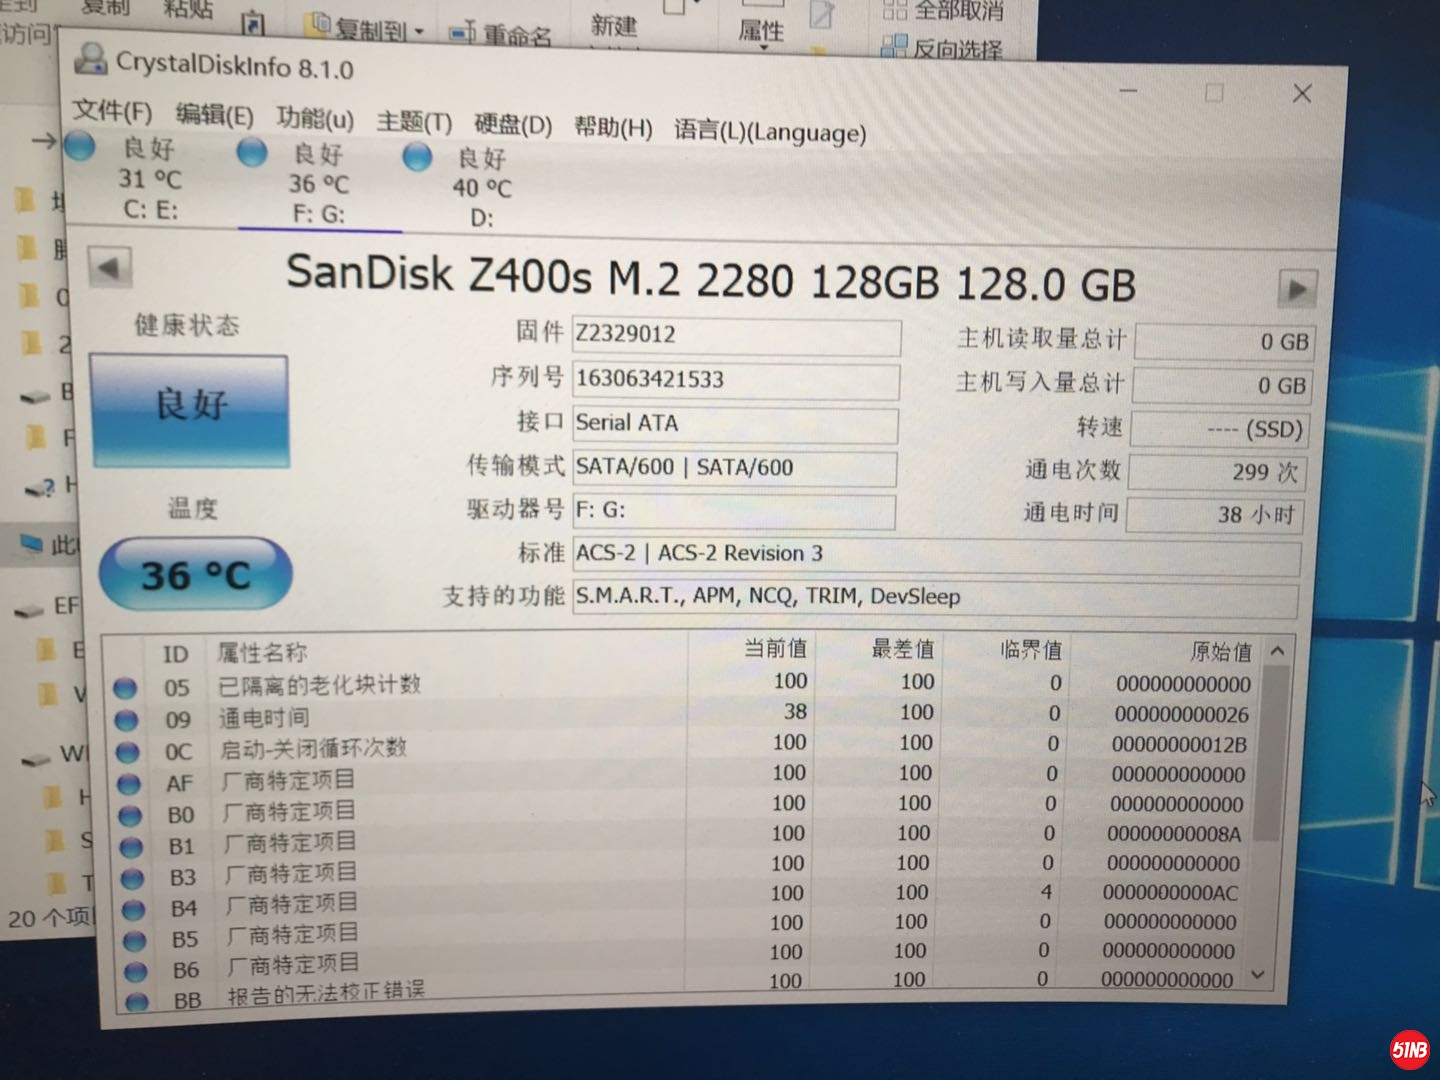Click the right arrow to view next disk

click(x=1298, y=286)
